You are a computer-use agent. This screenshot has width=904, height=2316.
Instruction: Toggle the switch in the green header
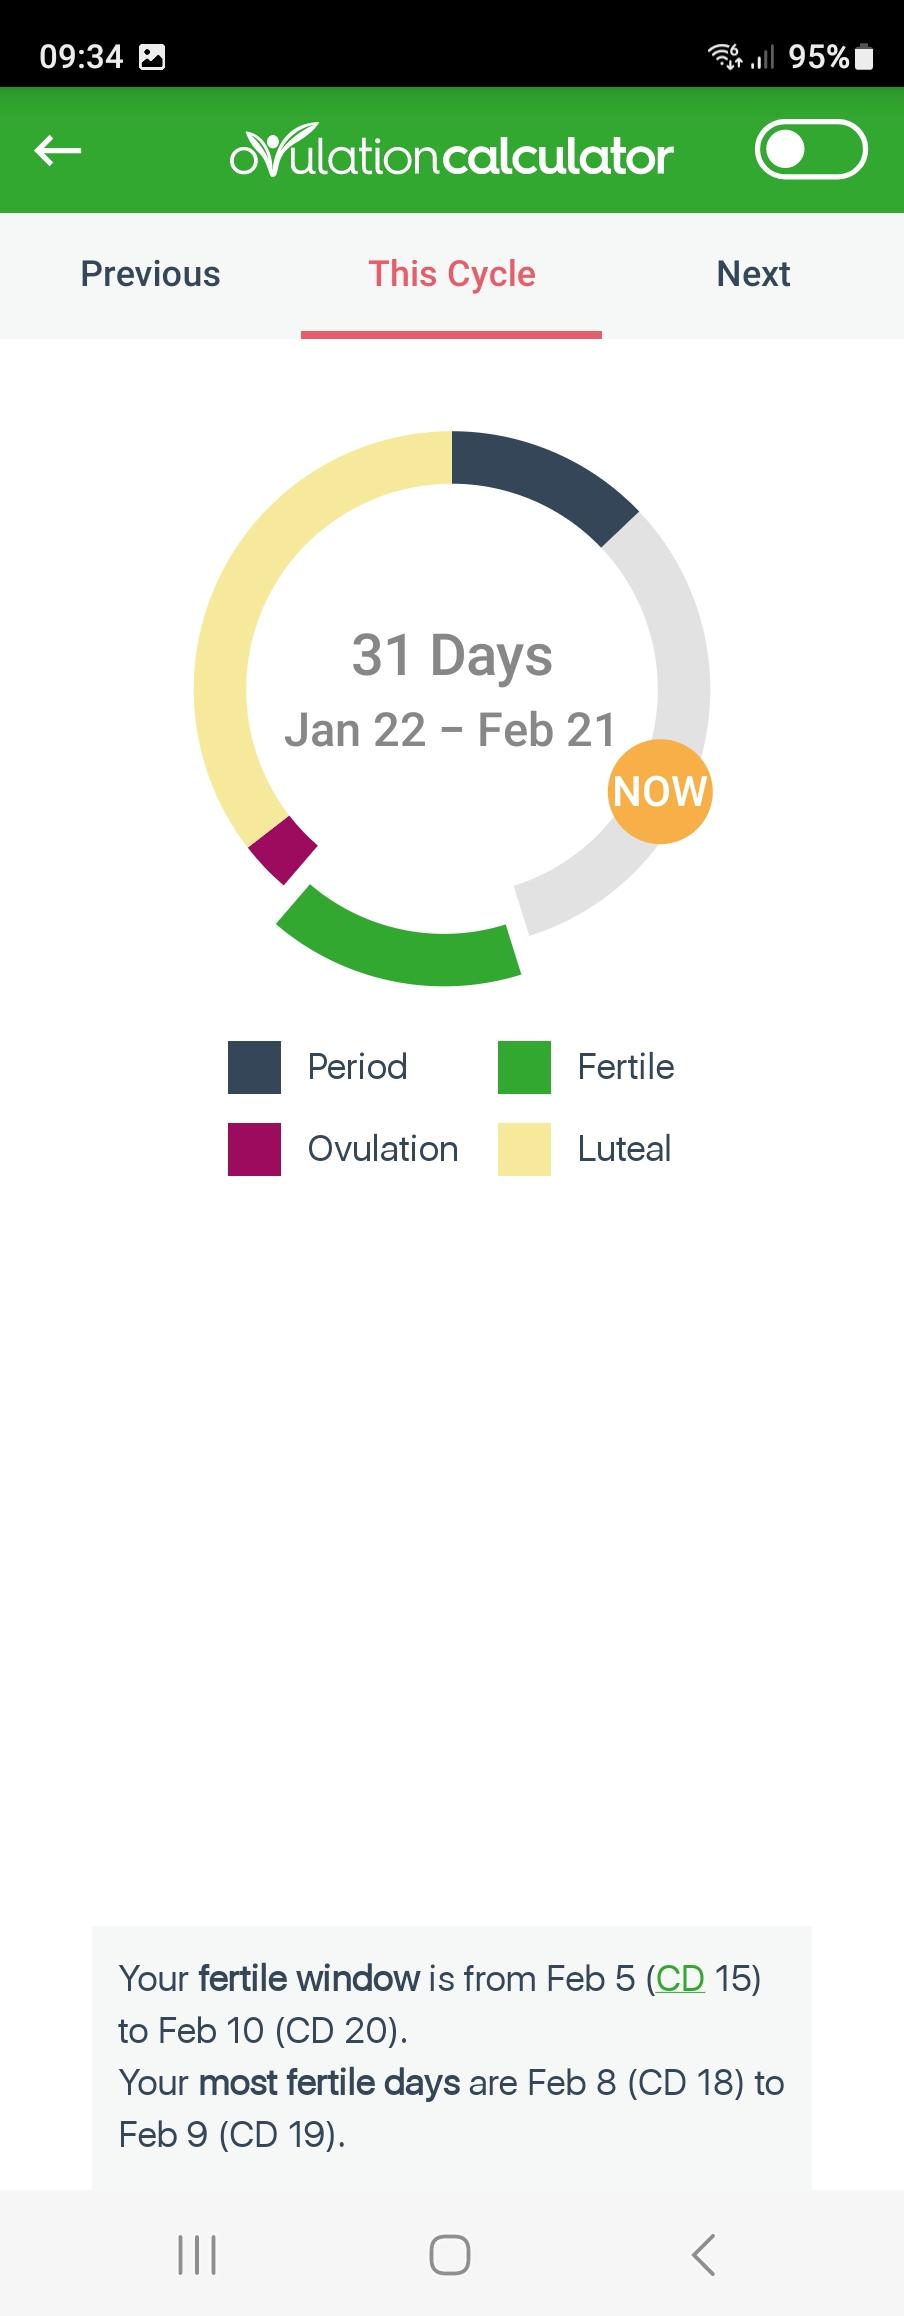click(811, 150)
